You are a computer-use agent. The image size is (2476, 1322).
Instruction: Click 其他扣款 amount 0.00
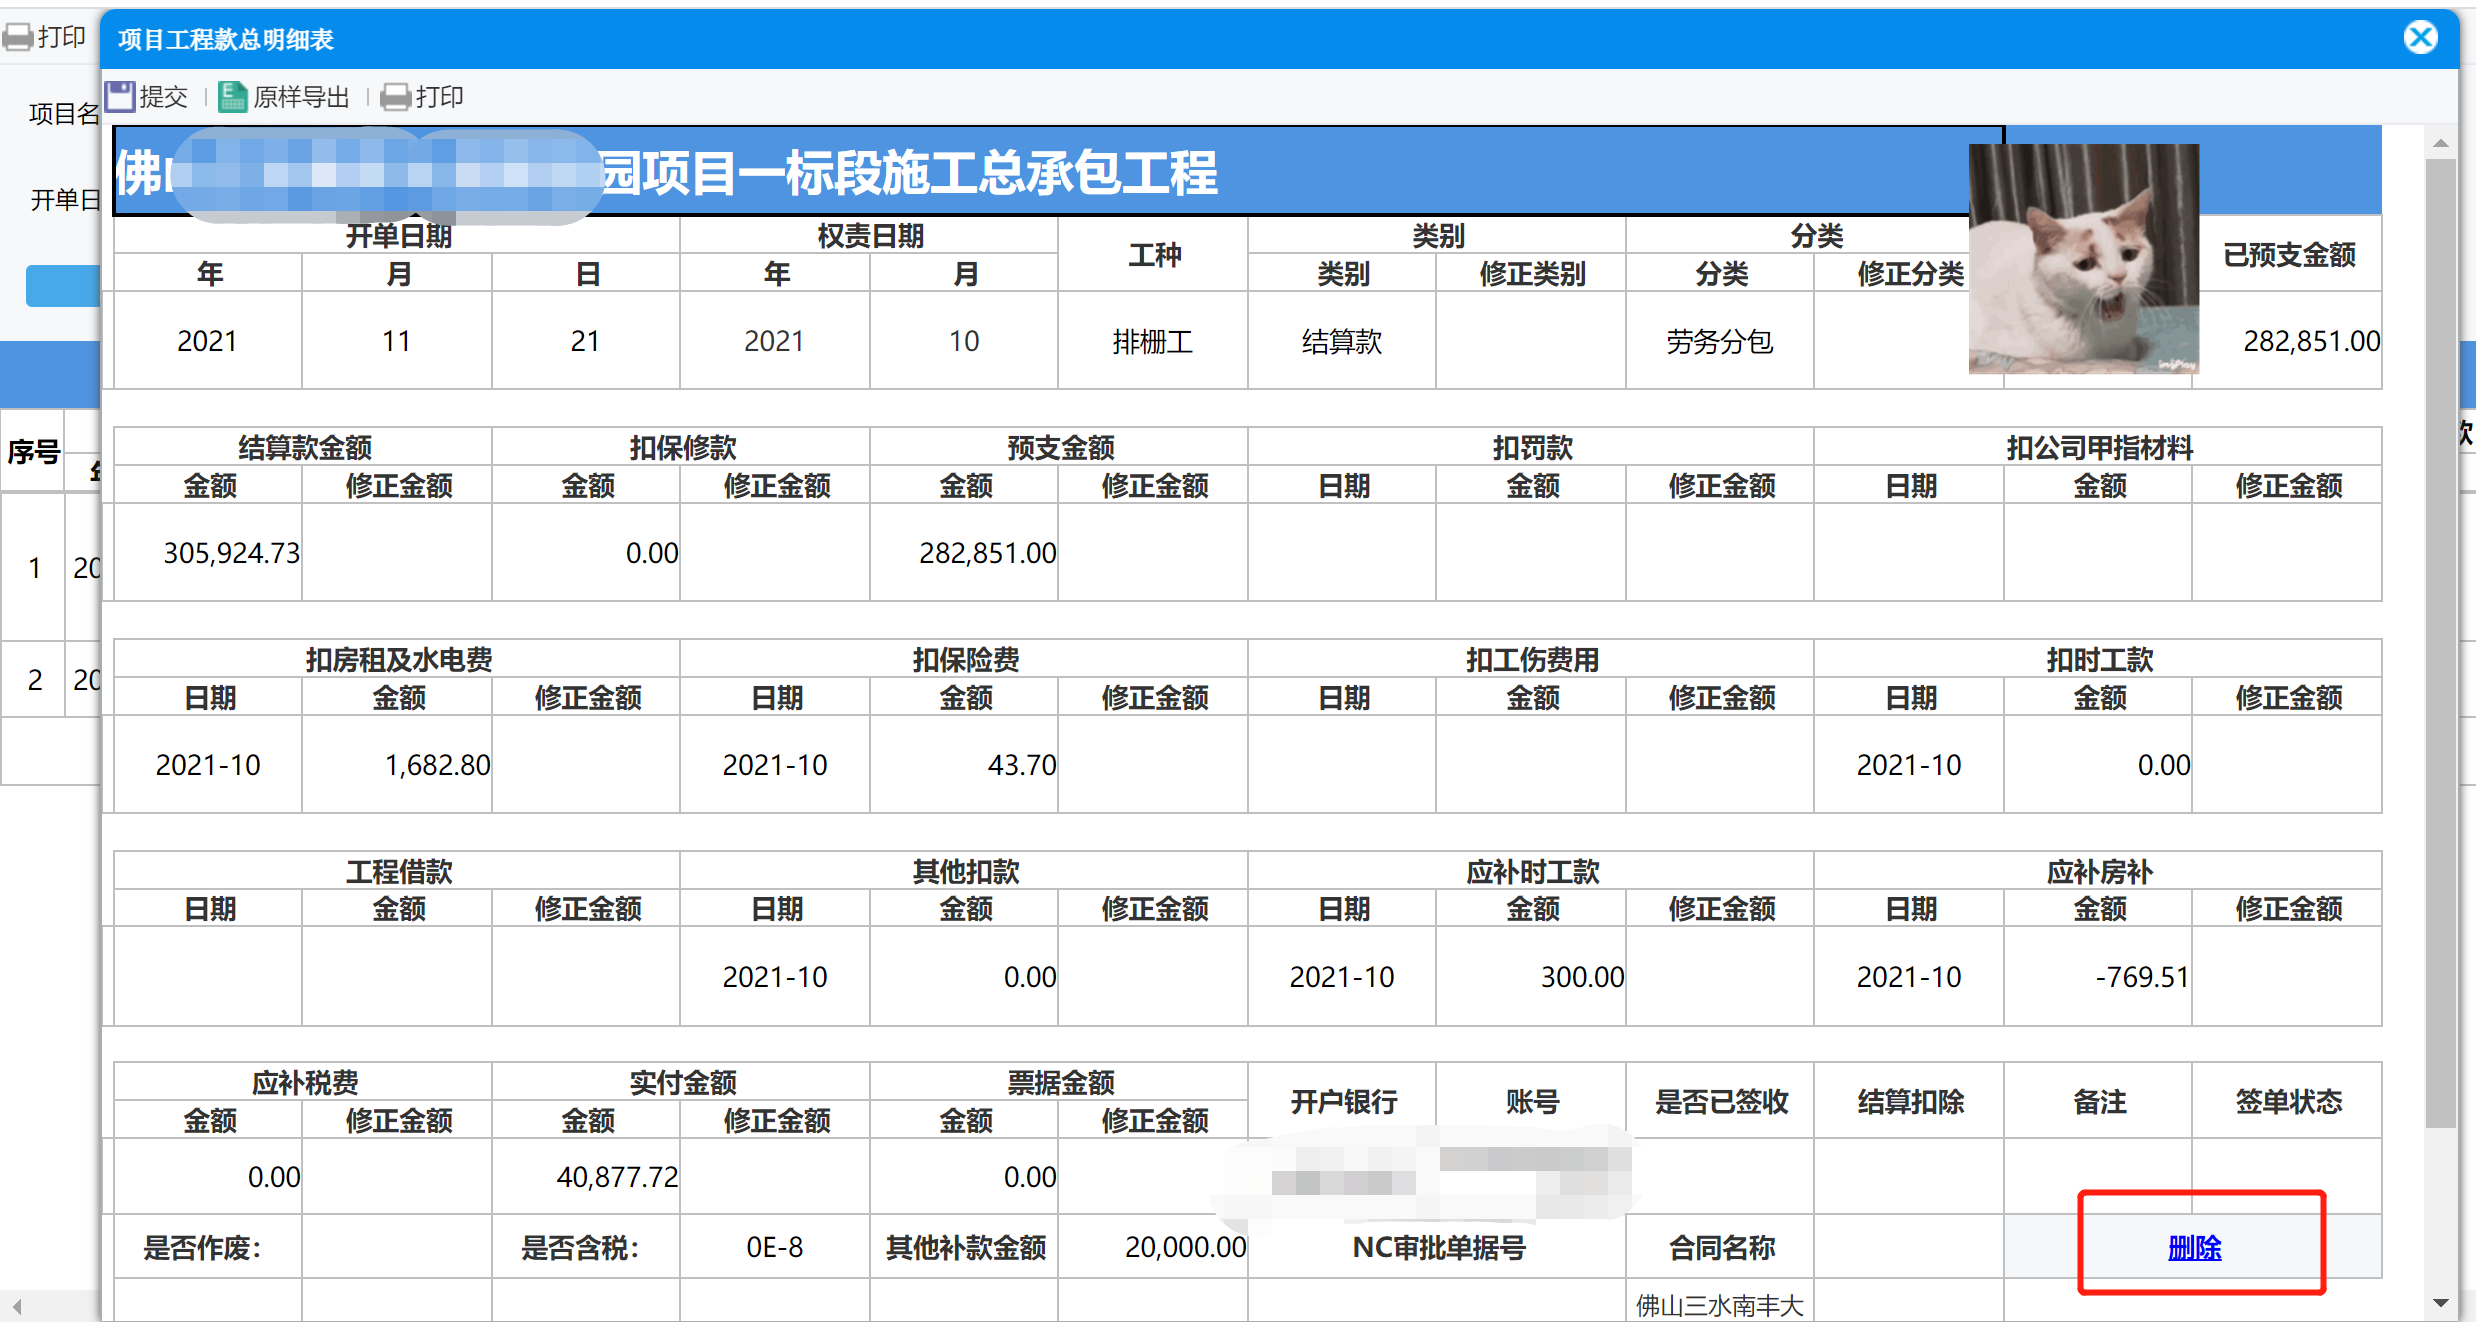tap(1030, 977)
